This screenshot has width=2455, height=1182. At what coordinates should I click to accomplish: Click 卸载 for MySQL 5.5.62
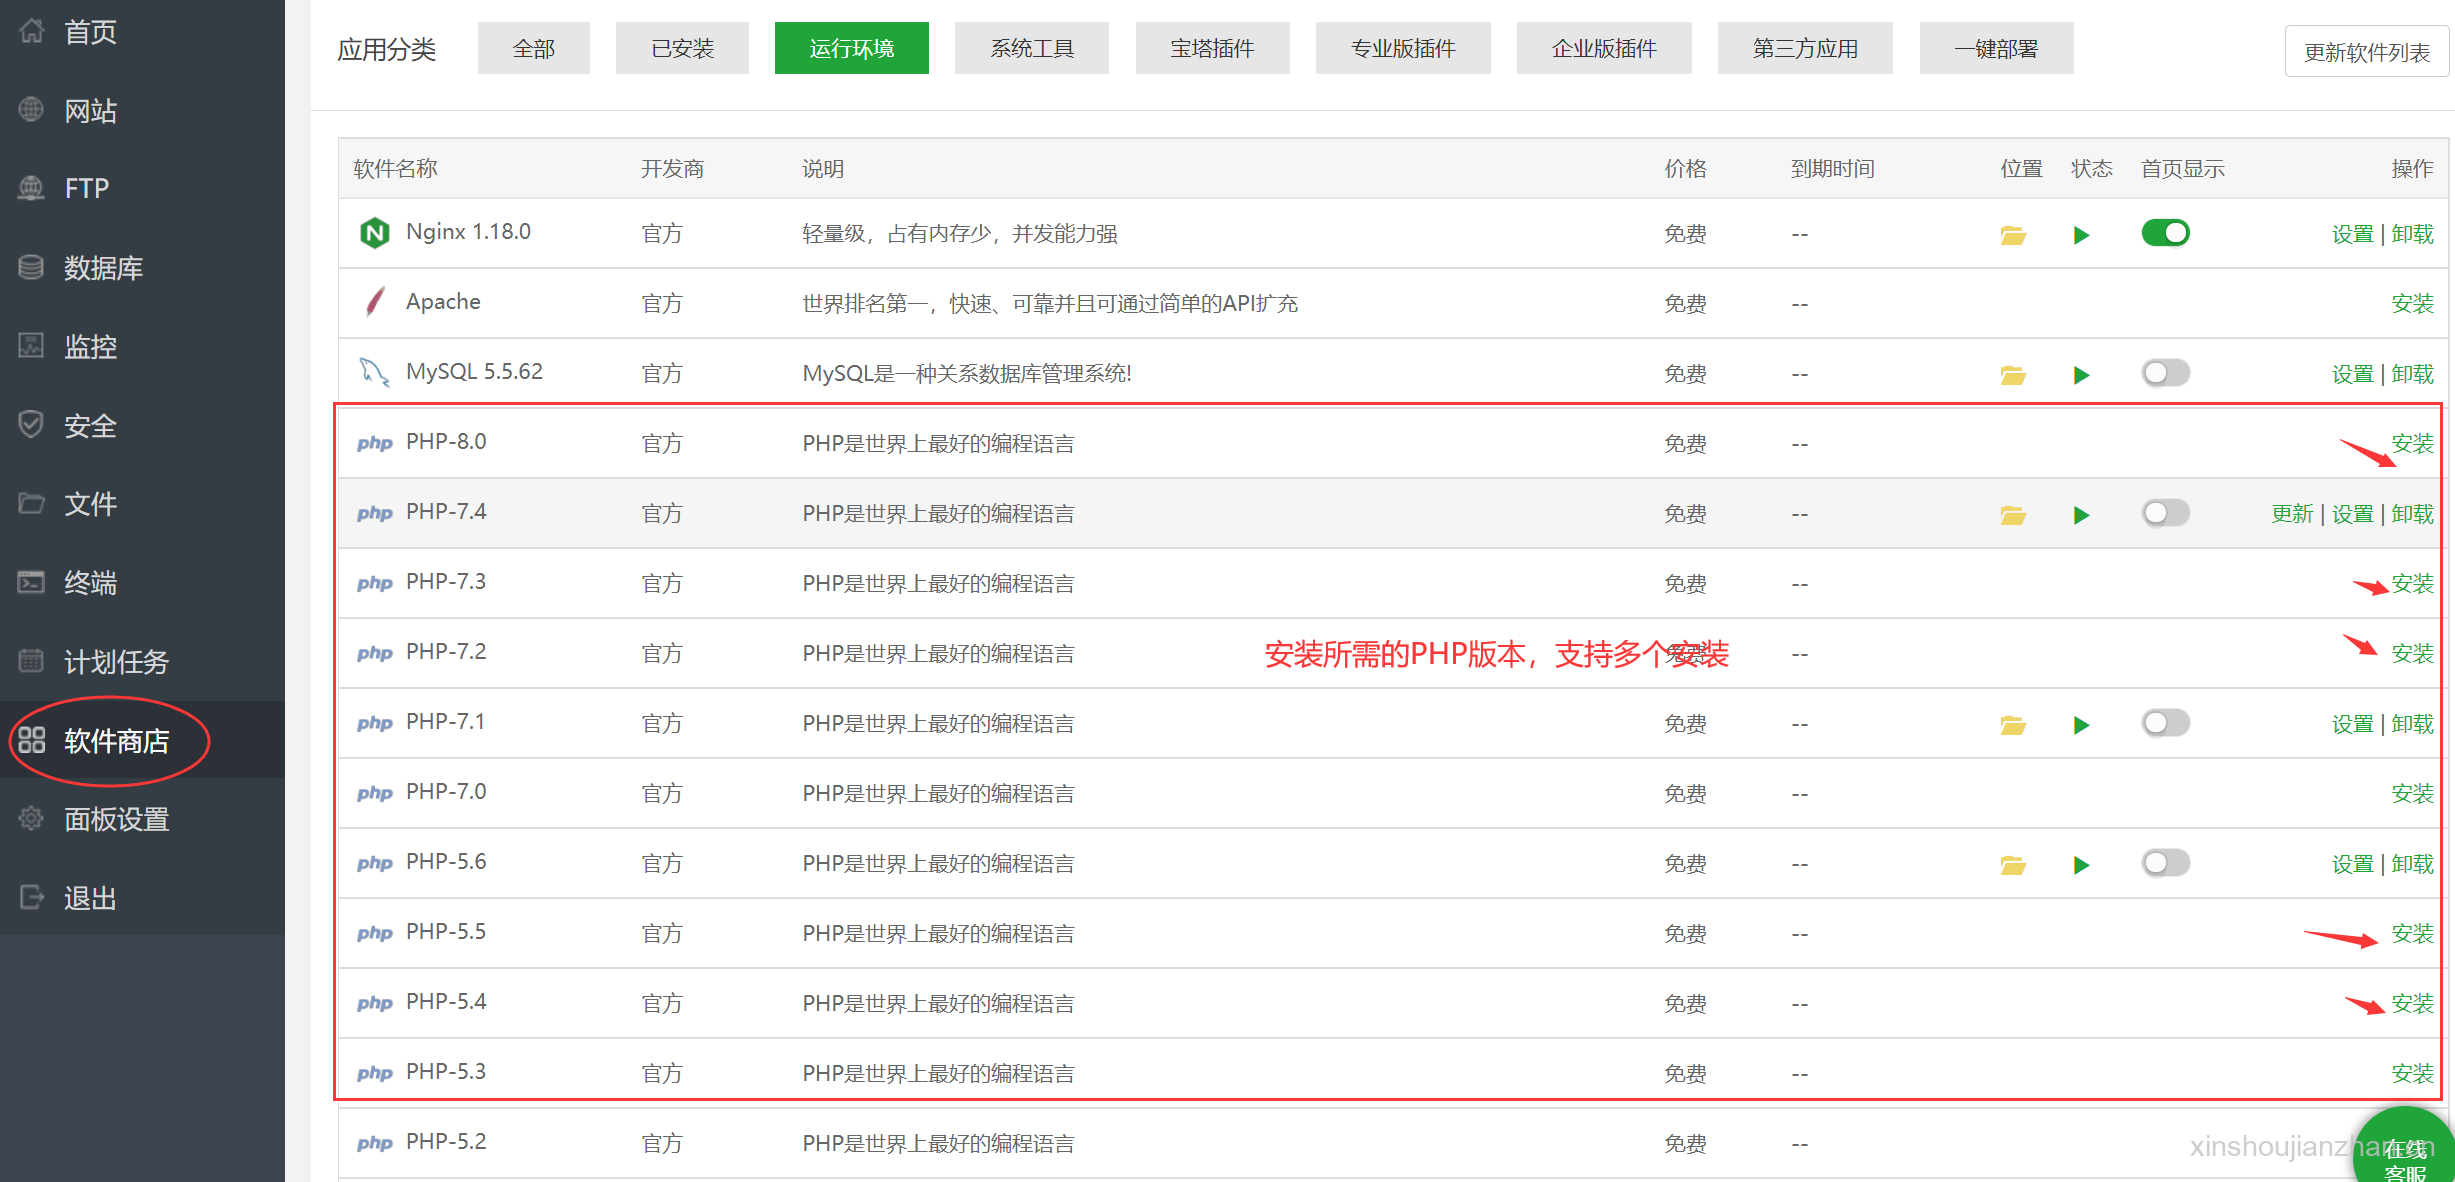tap(2412, 373)
